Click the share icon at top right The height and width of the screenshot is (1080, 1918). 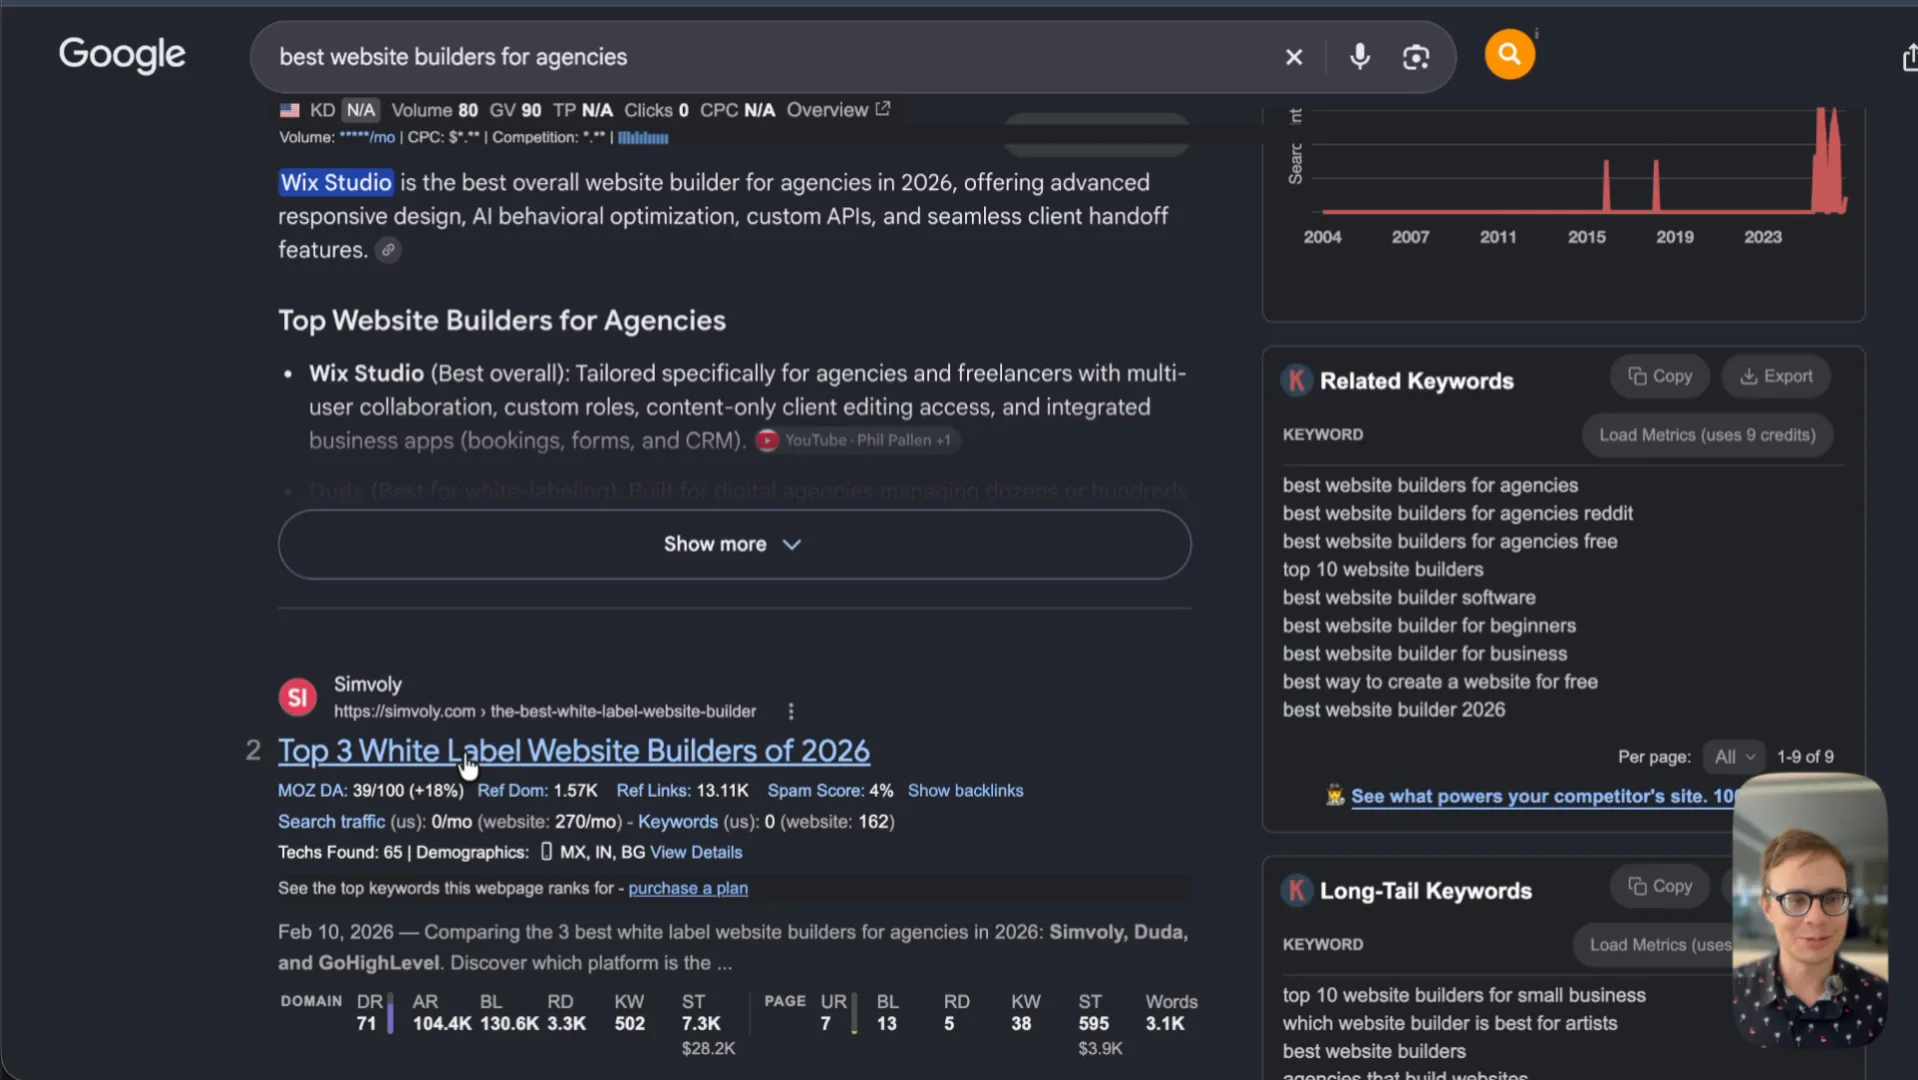[x=1909, y=57]
